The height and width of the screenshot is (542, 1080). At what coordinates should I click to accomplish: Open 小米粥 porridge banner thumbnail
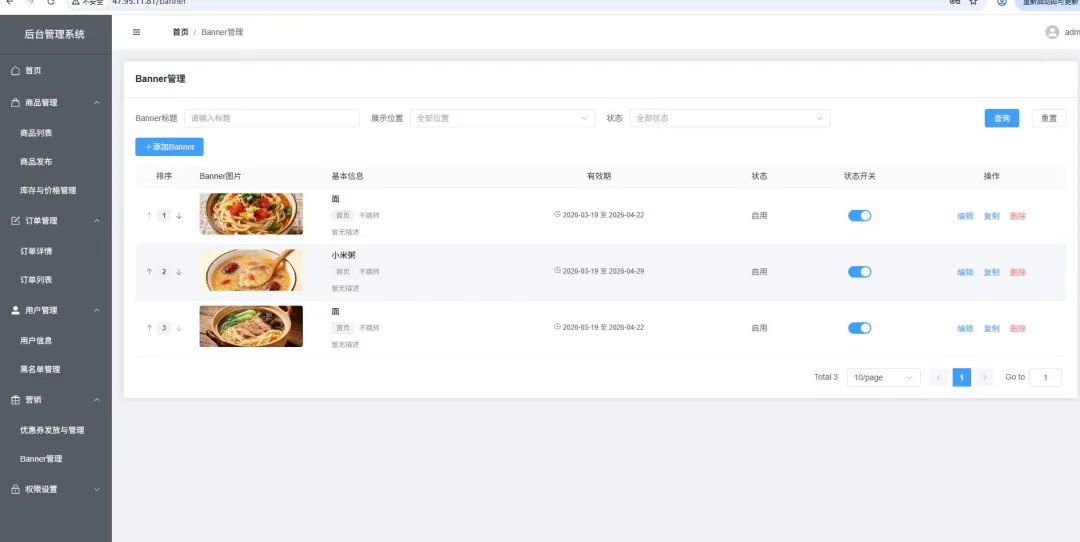(x=251, y=270)
